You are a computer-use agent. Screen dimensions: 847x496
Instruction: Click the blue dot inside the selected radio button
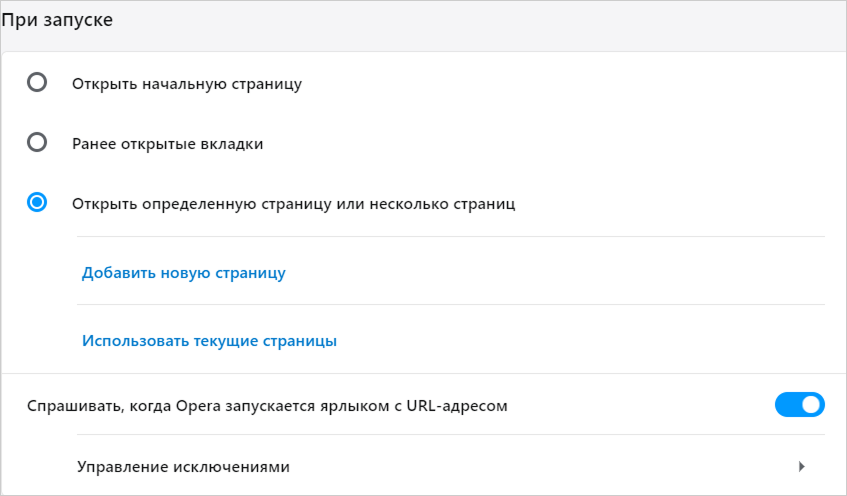click(37, 203)
